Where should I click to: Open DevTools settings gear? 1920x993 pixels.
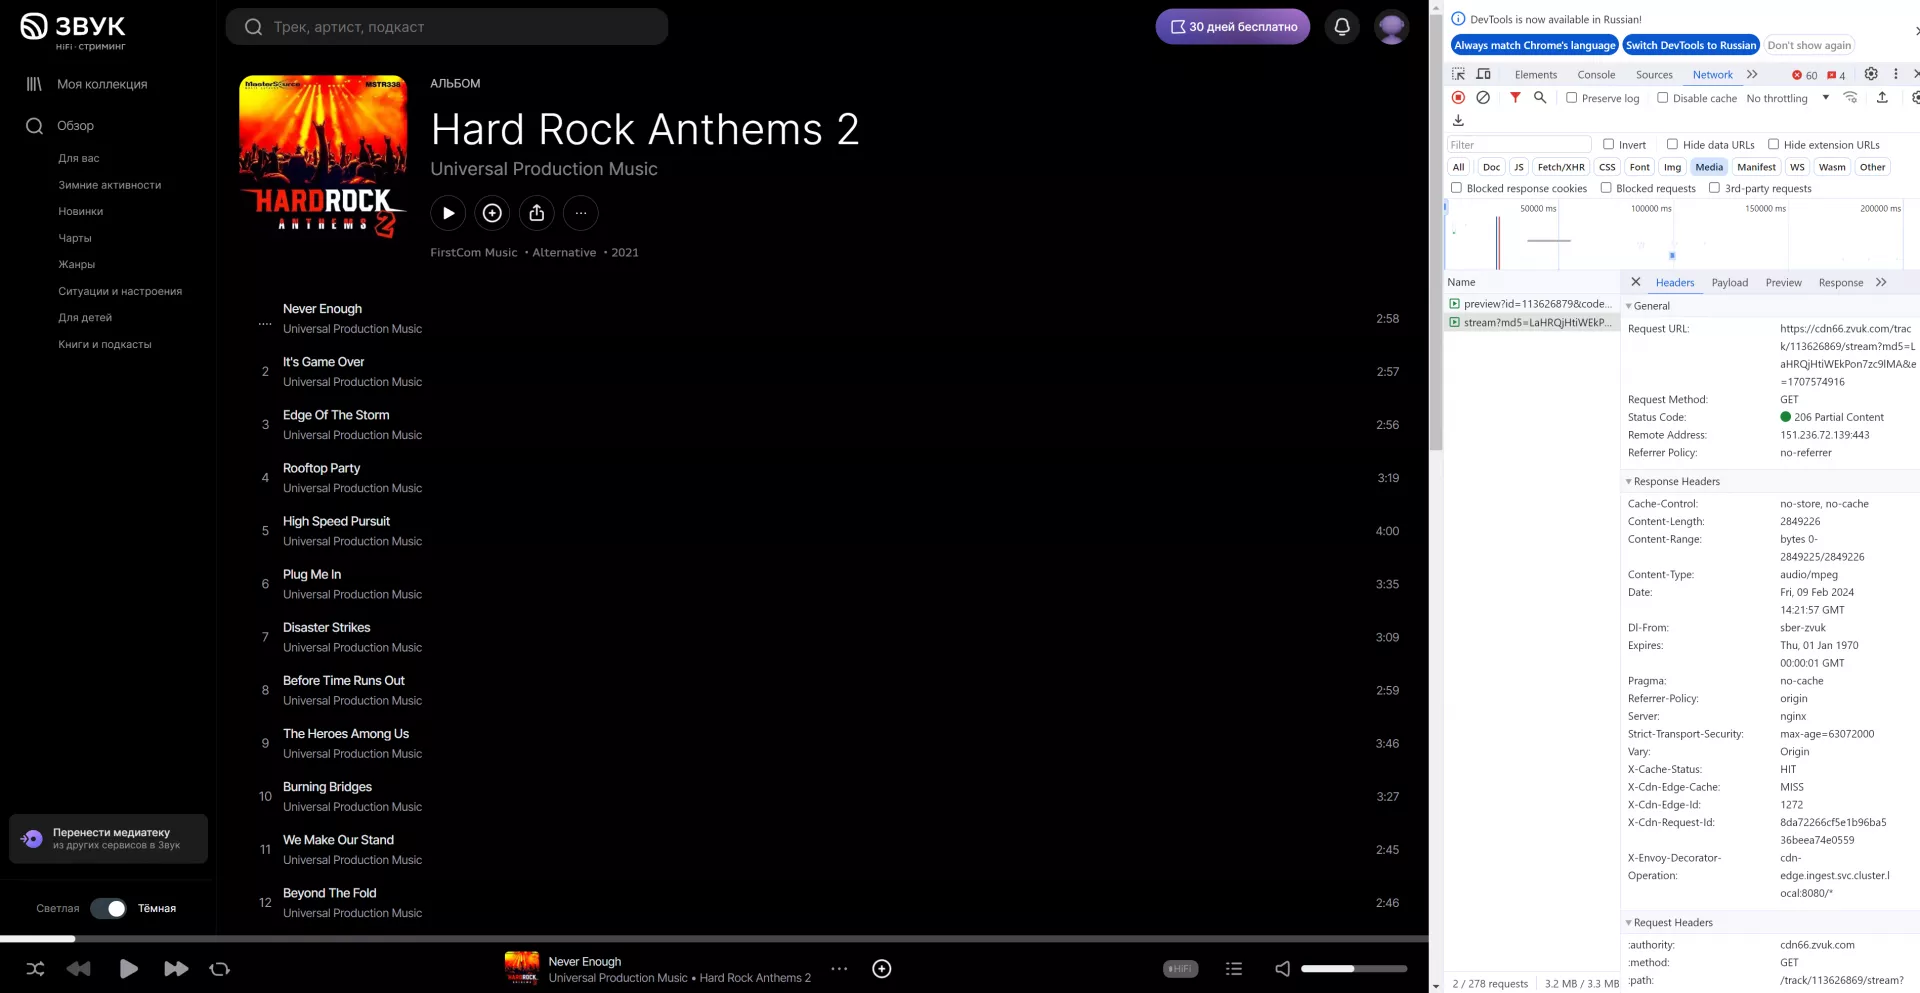[x=1871, y=74]
